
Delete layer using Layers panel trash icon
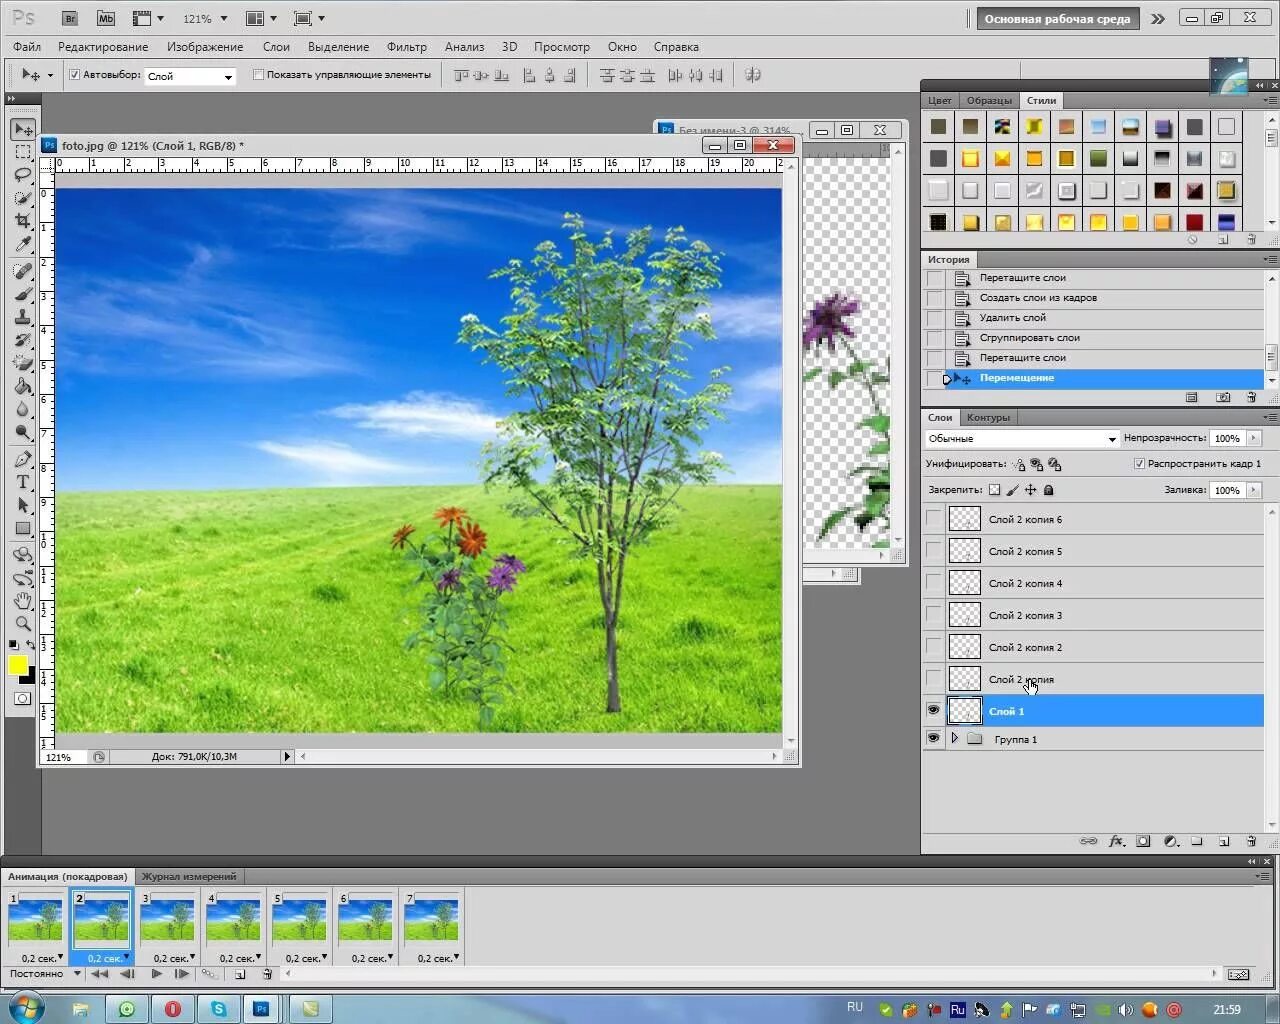click(1251, 841)
